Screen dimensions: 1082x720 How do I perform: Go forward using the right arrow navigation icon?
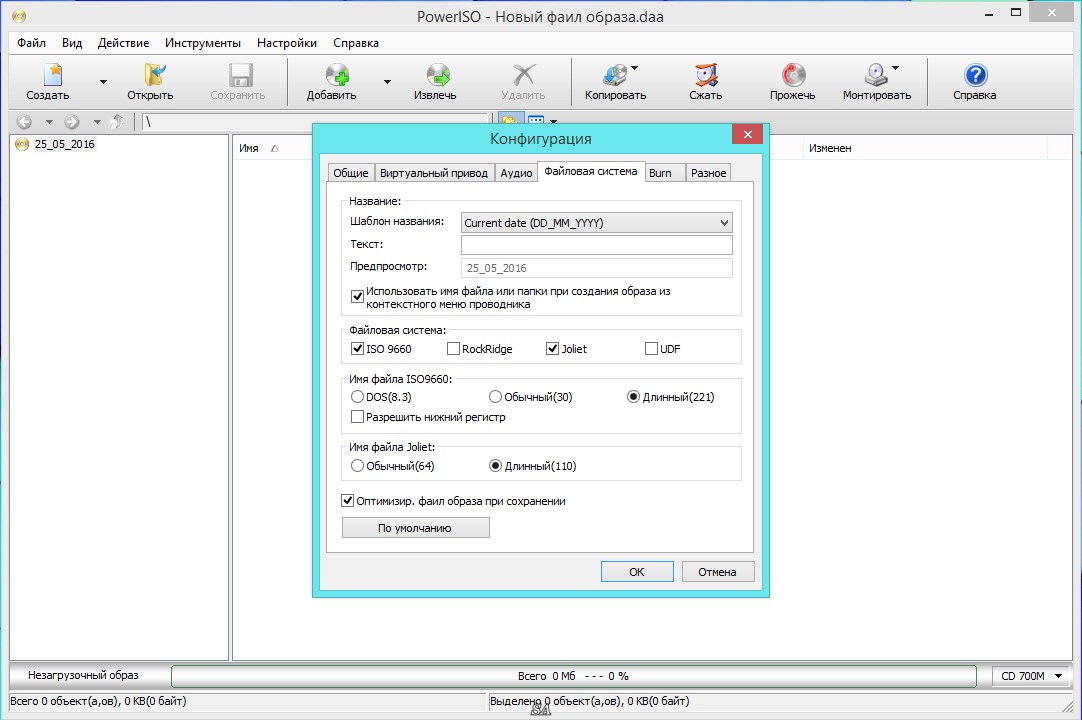(72, 122)
